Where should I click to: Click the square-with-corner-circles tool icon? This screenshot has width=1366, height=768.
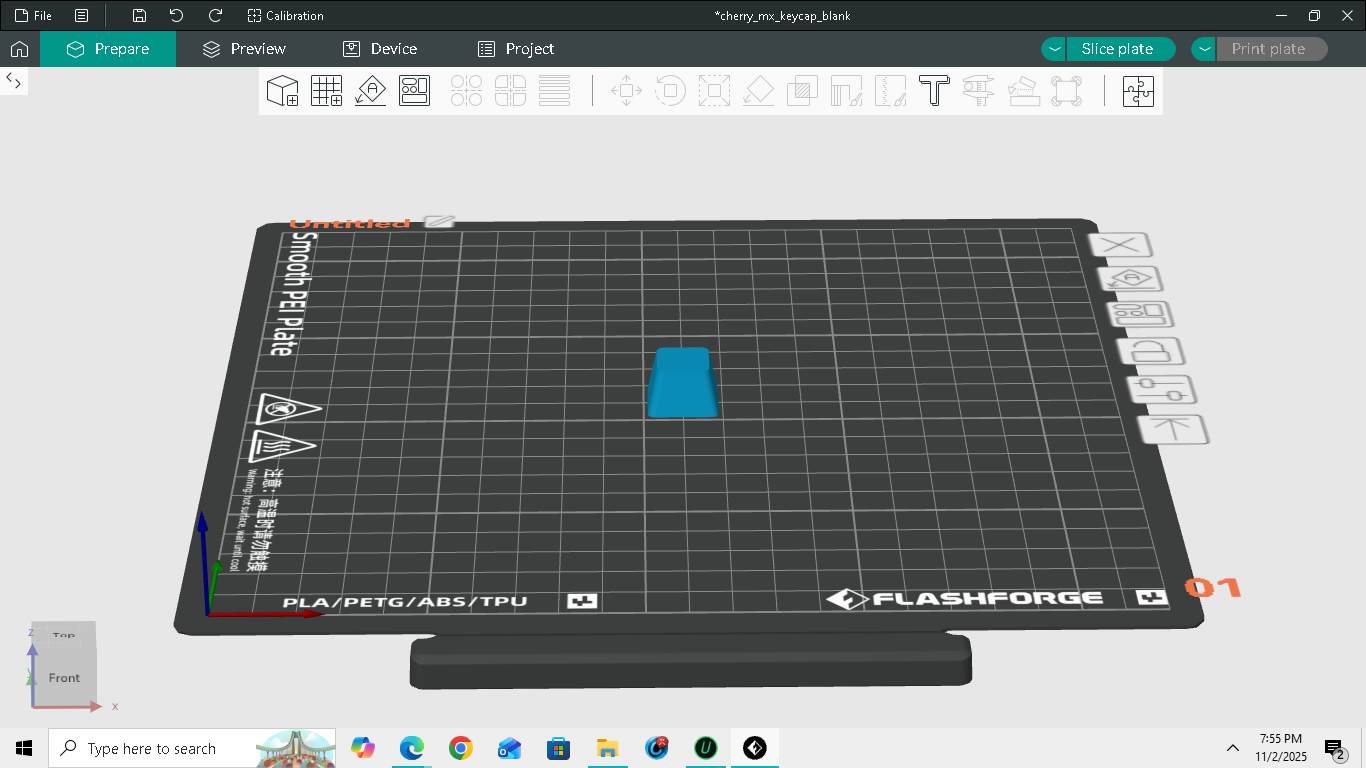(x=1066, y=91)
